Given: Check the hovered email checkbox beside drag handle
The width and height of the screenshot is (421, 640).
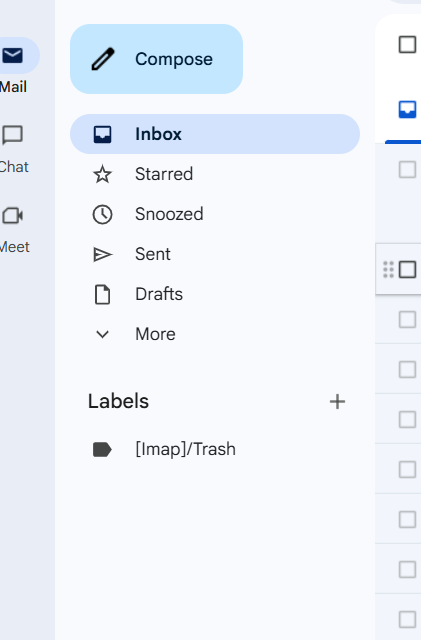Looking at the screenshot, I should 407,270.
